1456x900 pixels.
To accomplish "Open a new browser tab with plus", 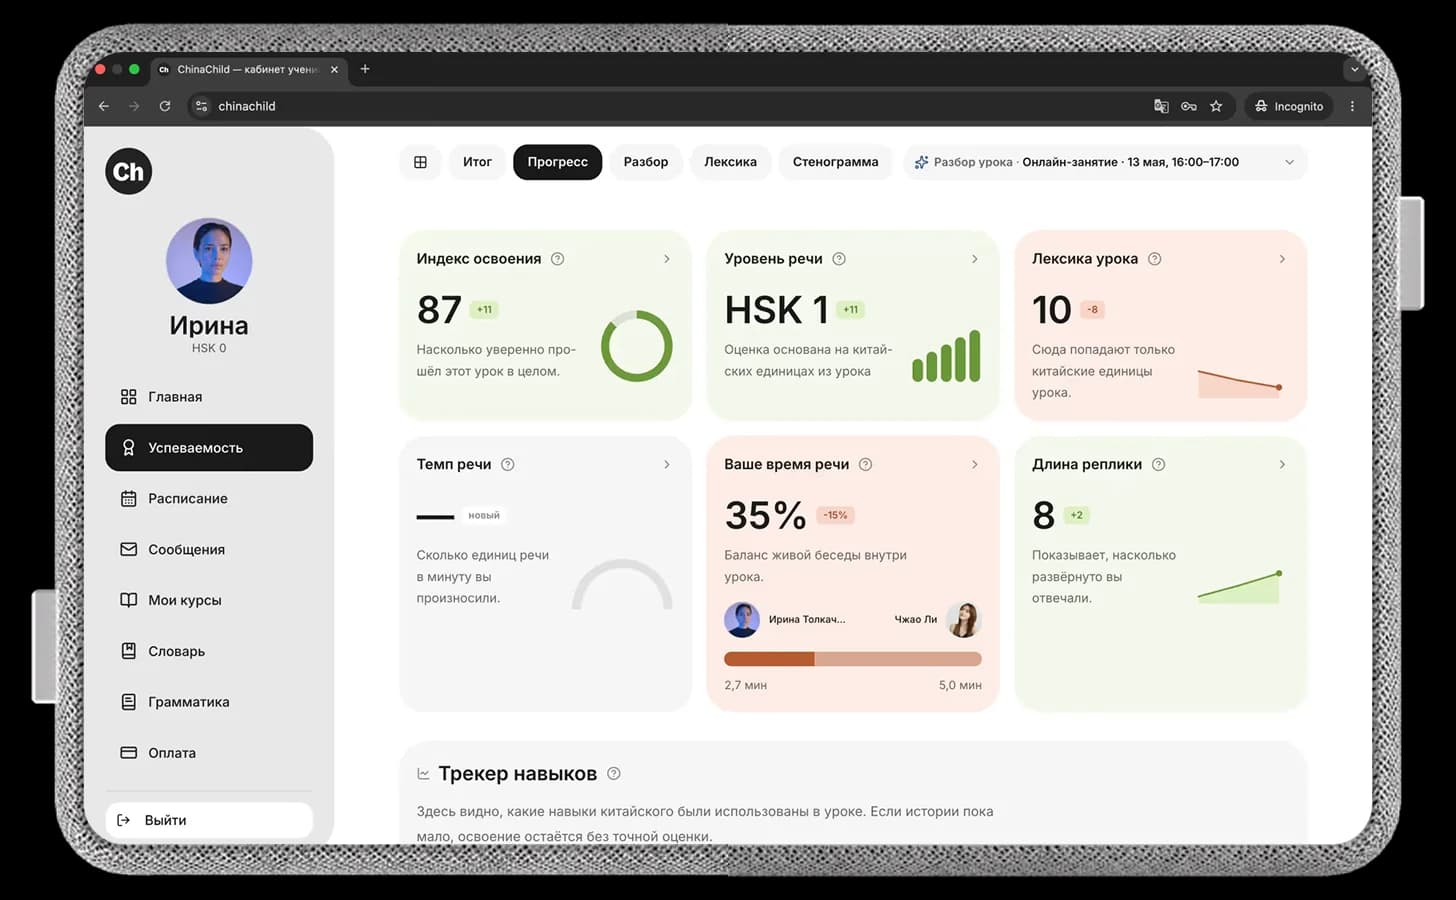I will (x=365, y=69).
